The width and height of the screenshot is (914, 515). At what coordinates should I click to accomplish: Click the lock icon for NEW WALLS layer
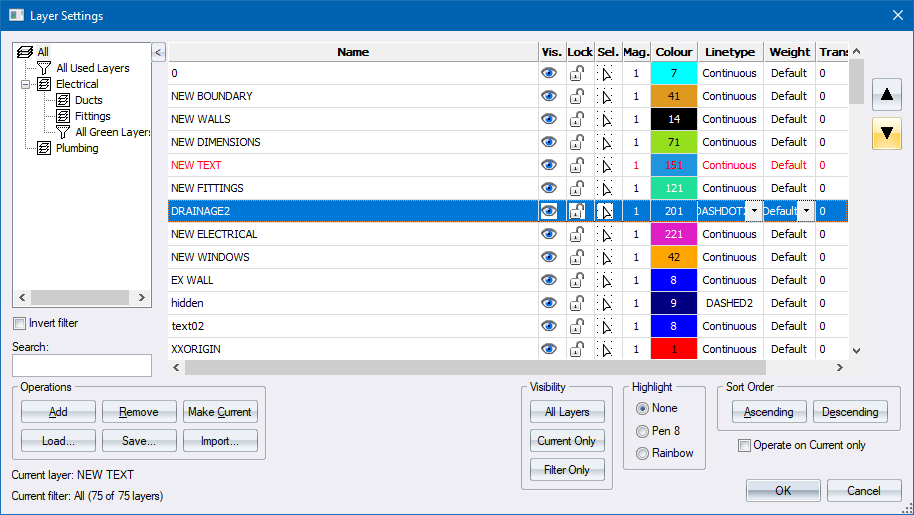click(578, 119)
